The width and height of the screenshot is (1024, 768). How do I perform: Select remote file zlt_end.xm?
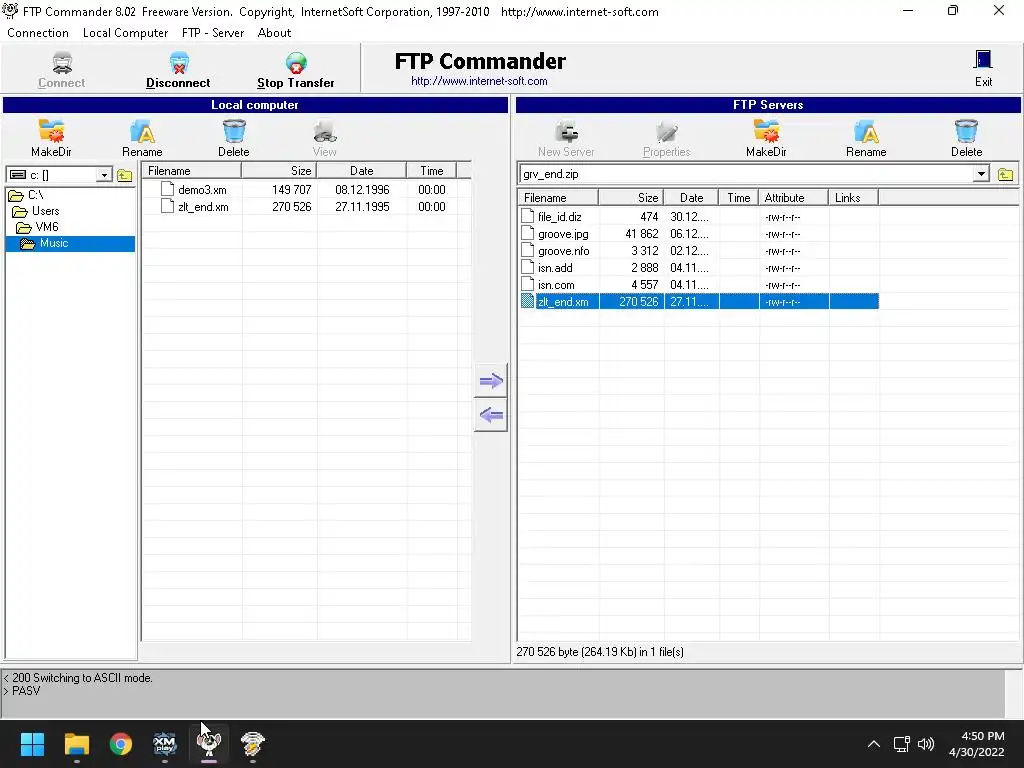[699, 302]
